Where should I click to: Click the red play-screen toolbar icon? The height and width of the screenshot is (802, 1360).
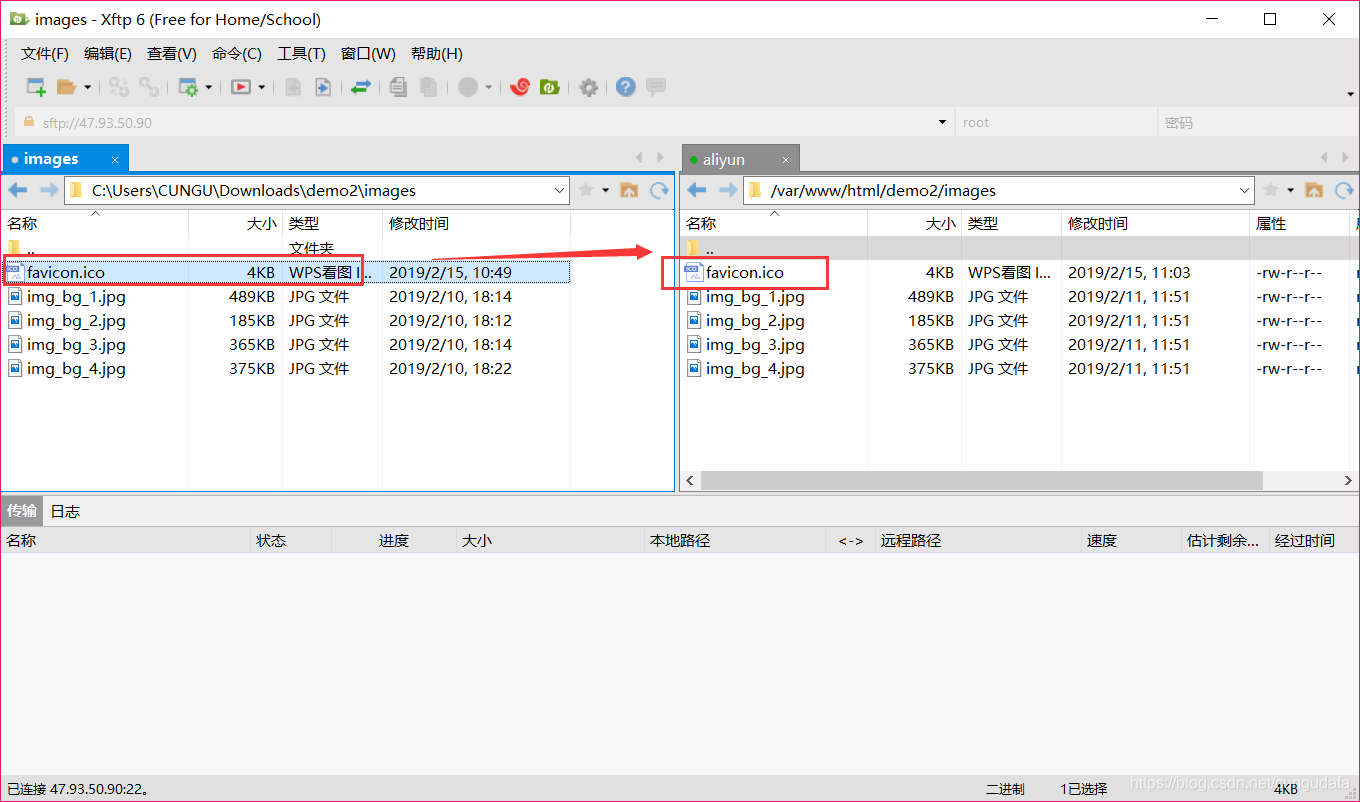[x=241, y=87]
